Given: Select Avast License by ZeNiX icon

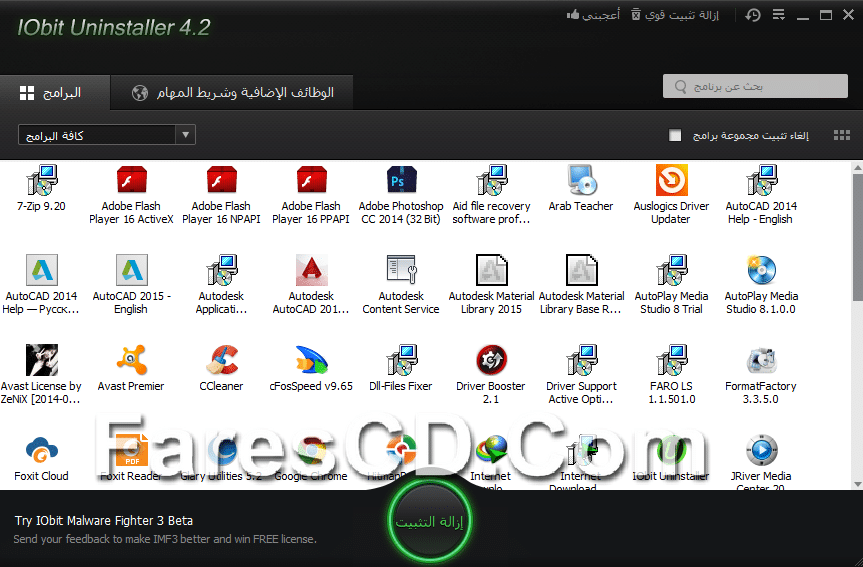Looking at the screenshot, I should (x=41, y=360).
